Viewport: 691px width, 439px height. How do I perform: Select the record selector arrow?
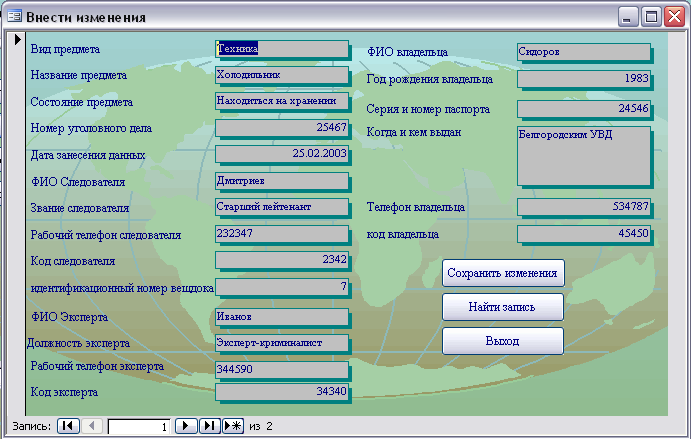[18, 39]
